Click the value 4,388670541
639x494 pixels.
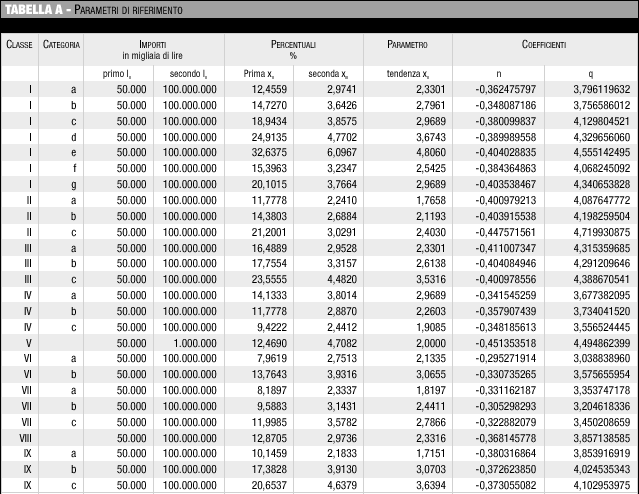click(602, 279)
